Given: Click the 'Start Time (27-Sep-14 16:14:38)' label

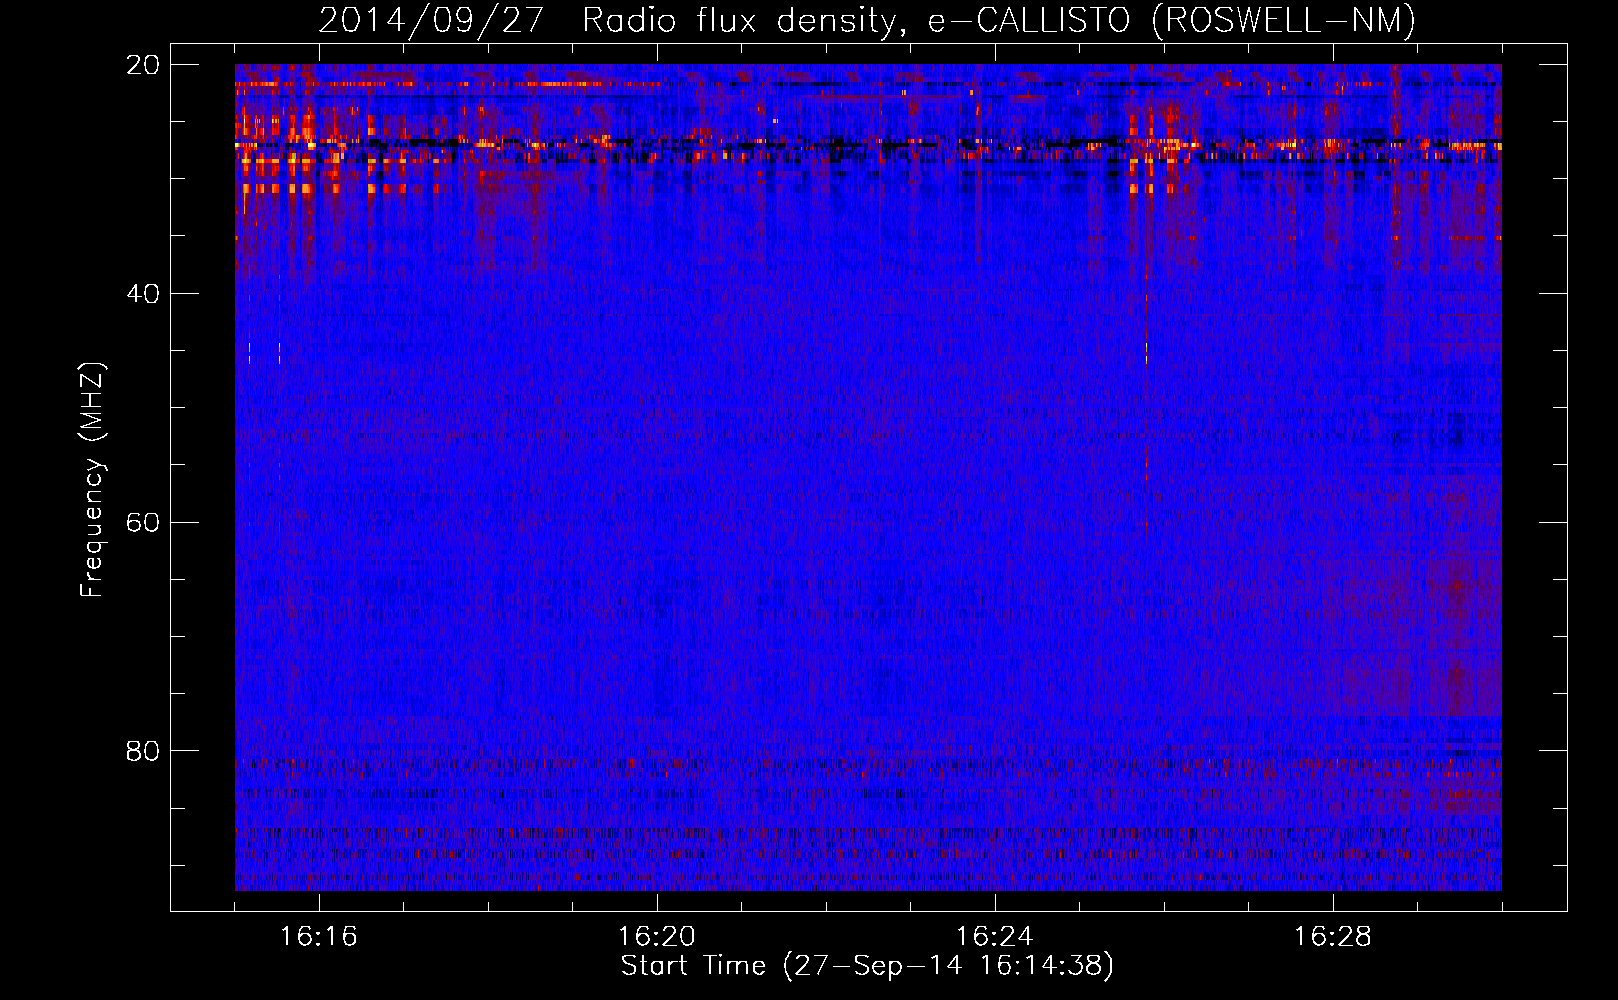Looking at the screenshot, I should 867,966.
